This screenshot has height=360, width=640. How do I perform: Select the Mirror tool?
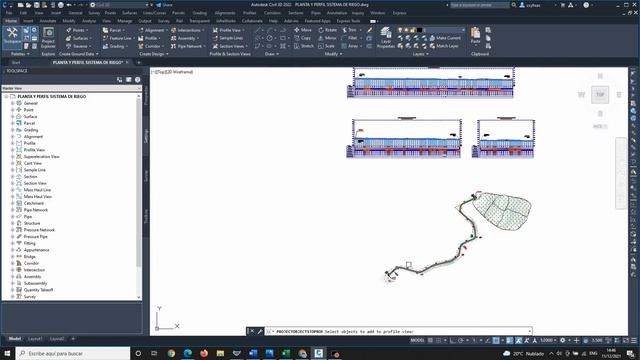(x=327, y=38)
